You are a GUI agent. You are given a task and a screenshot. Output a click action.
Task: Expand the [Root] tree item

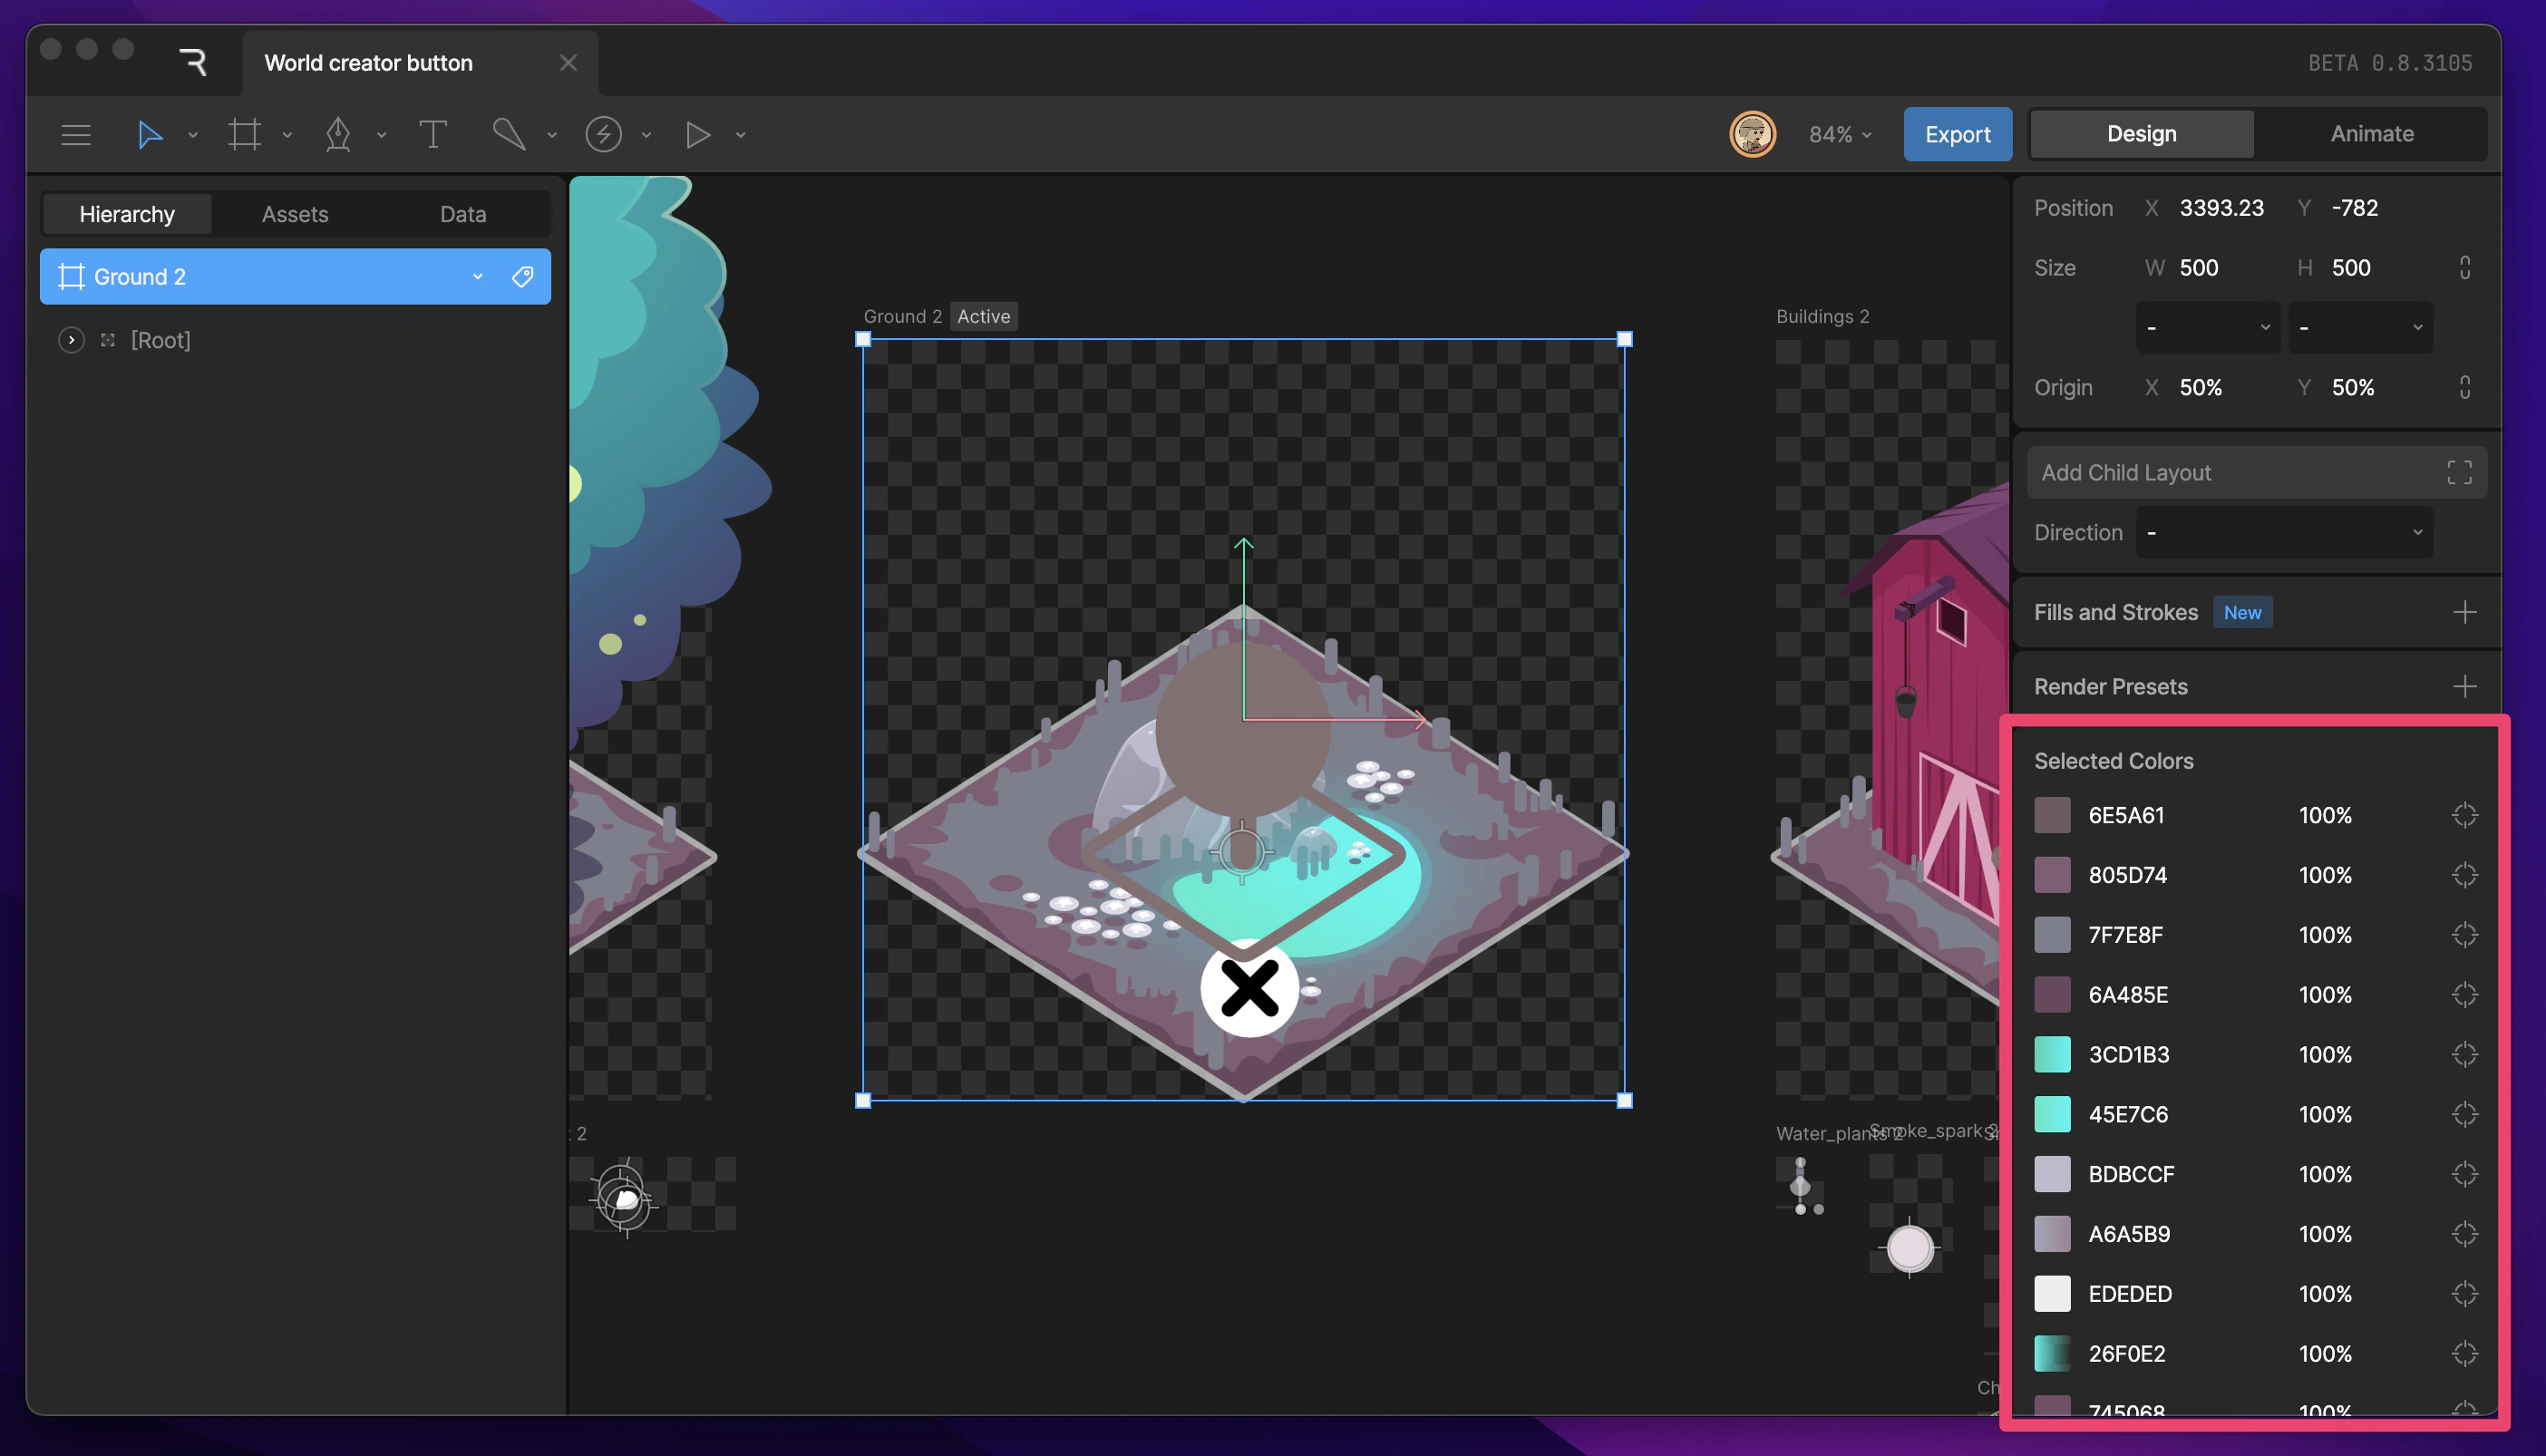71,340
